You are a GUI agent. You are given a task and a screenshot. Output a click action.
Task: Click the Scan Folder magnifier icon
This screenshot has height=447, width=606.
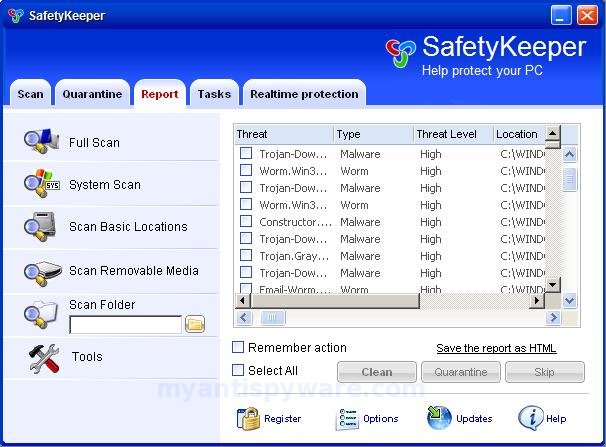(x=41, y=315)
